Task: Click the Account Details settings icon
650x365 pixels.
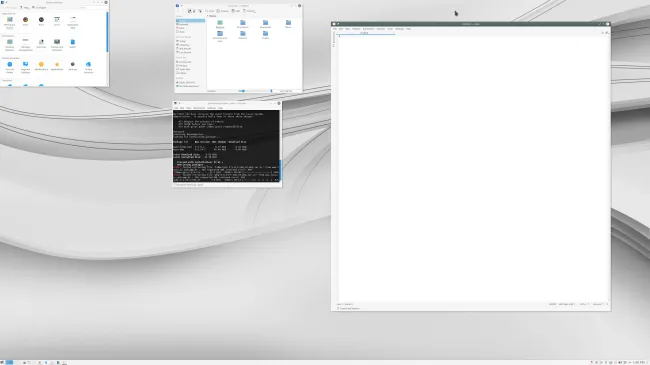Action: pyautogui.click(x=10, y=68)
